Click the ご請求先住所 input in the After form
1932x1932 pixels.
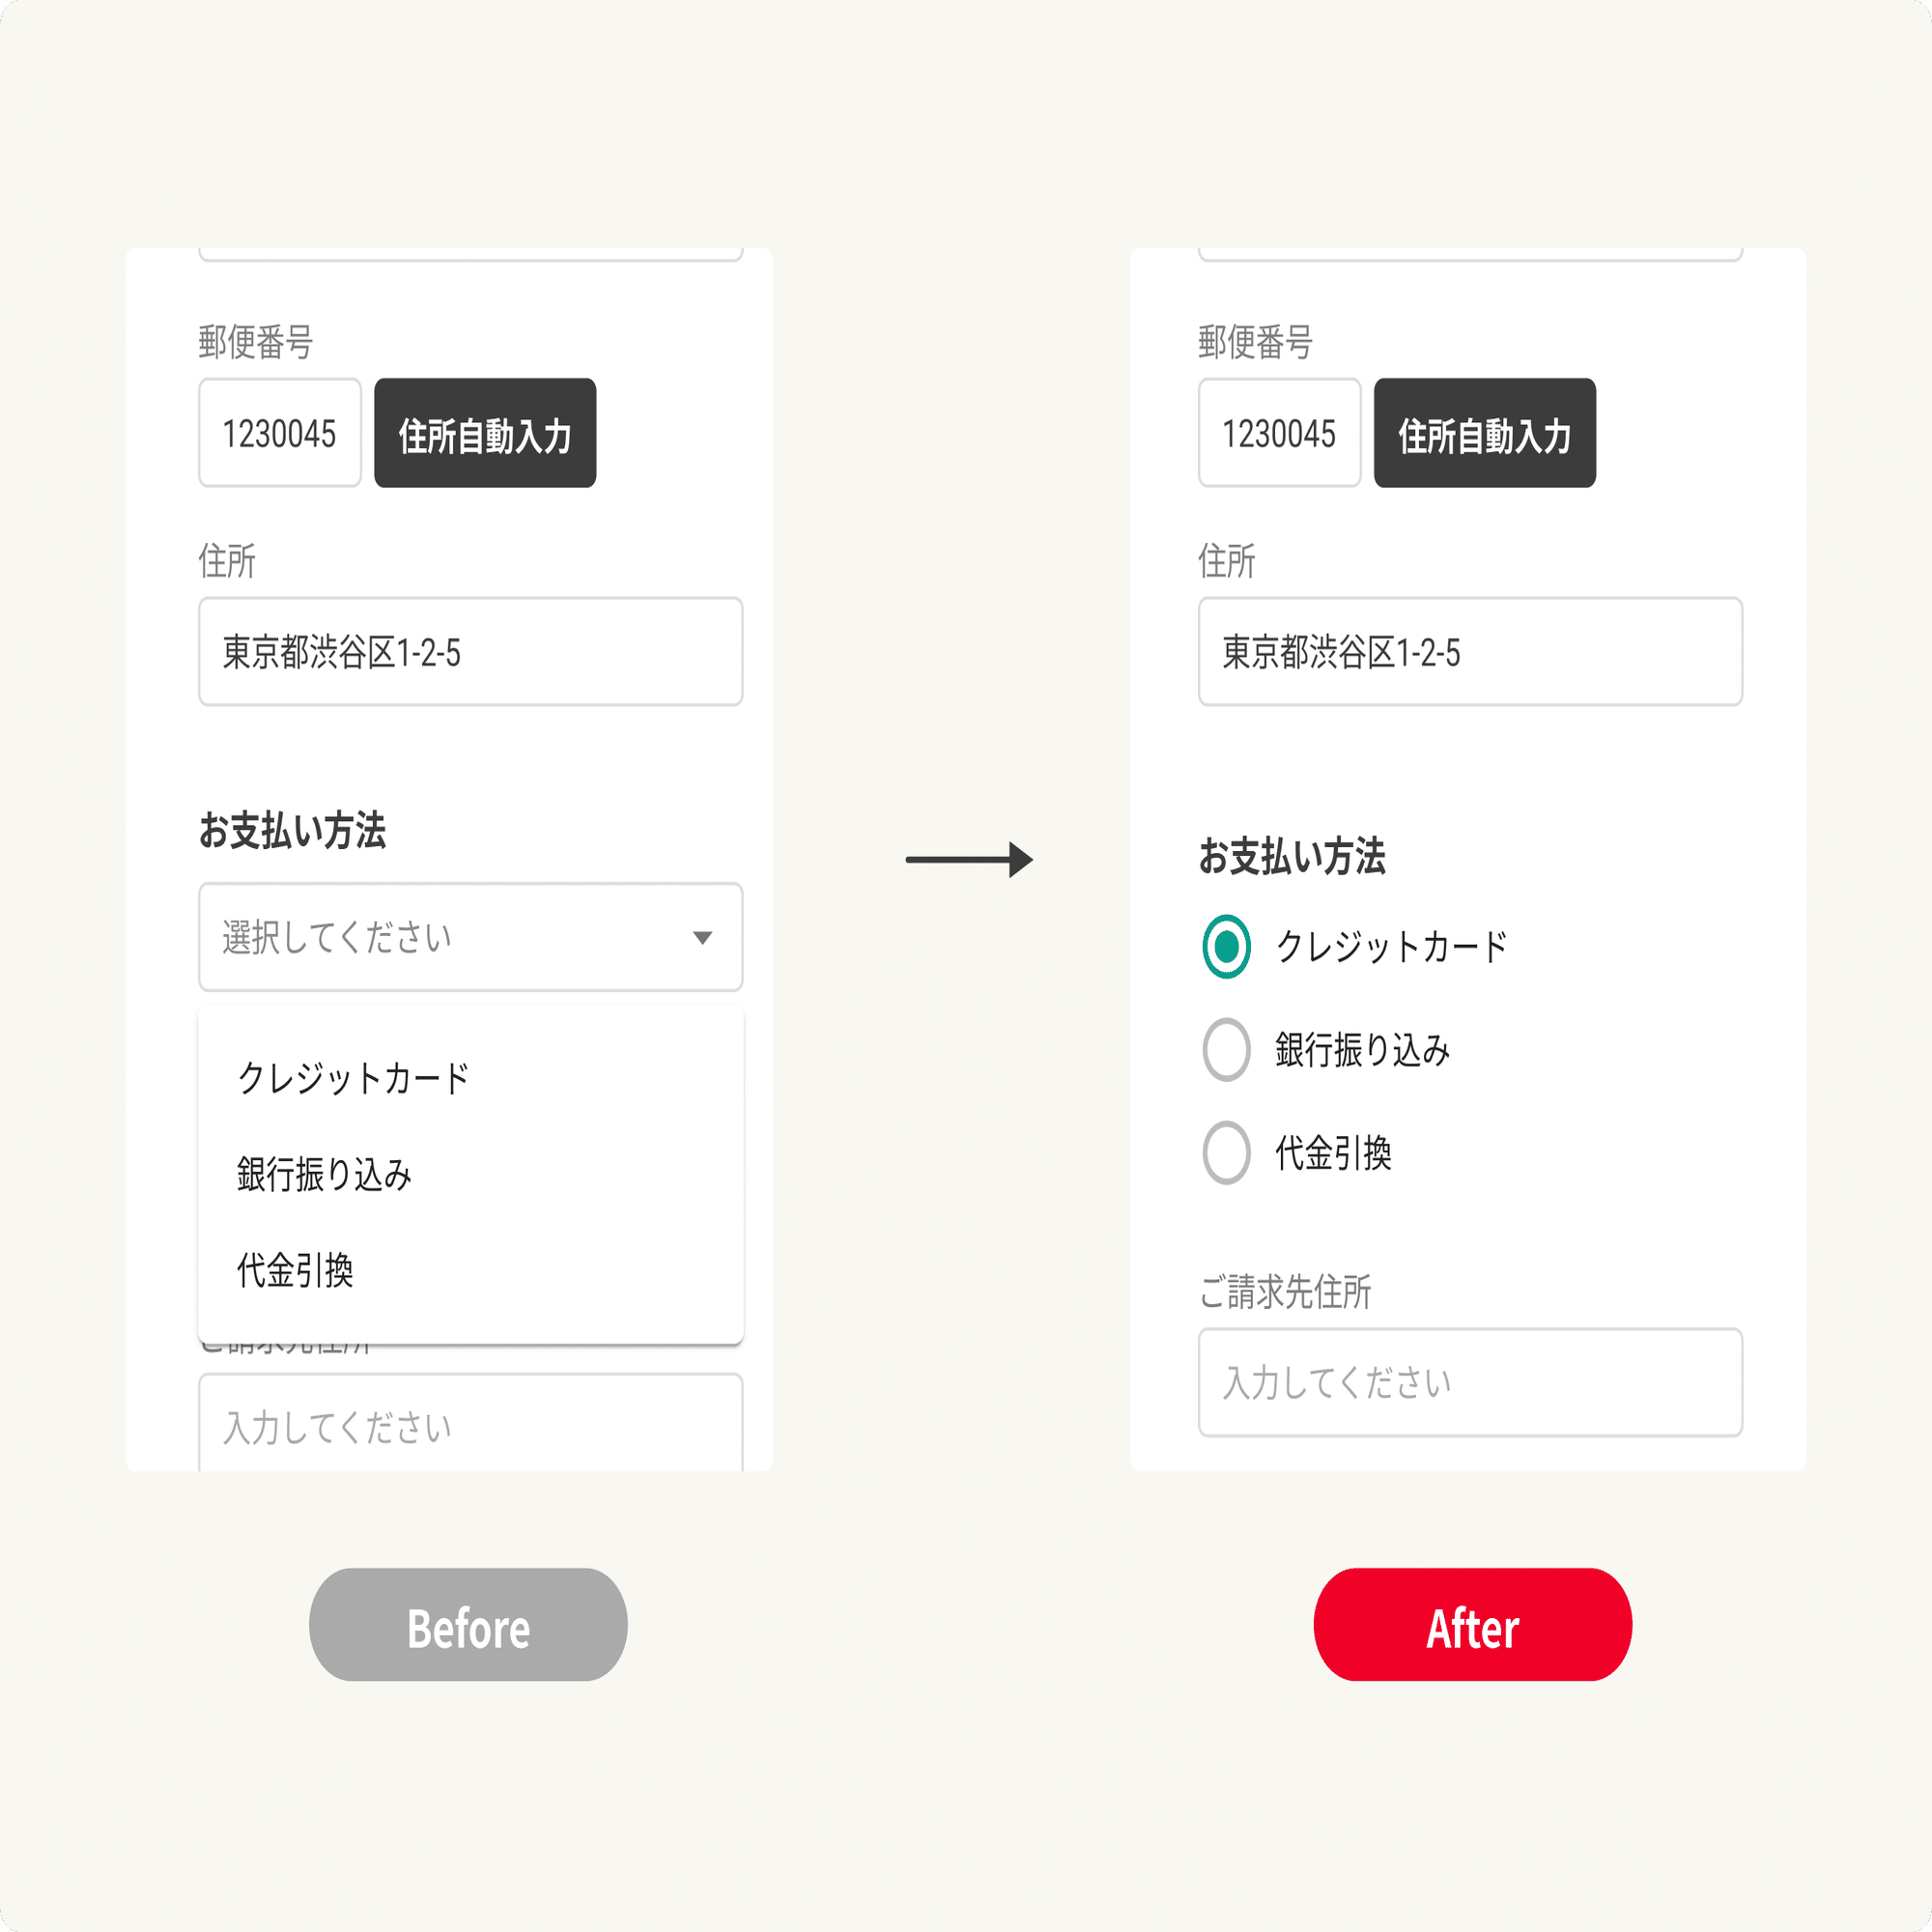click(x=1470, y=1383)
